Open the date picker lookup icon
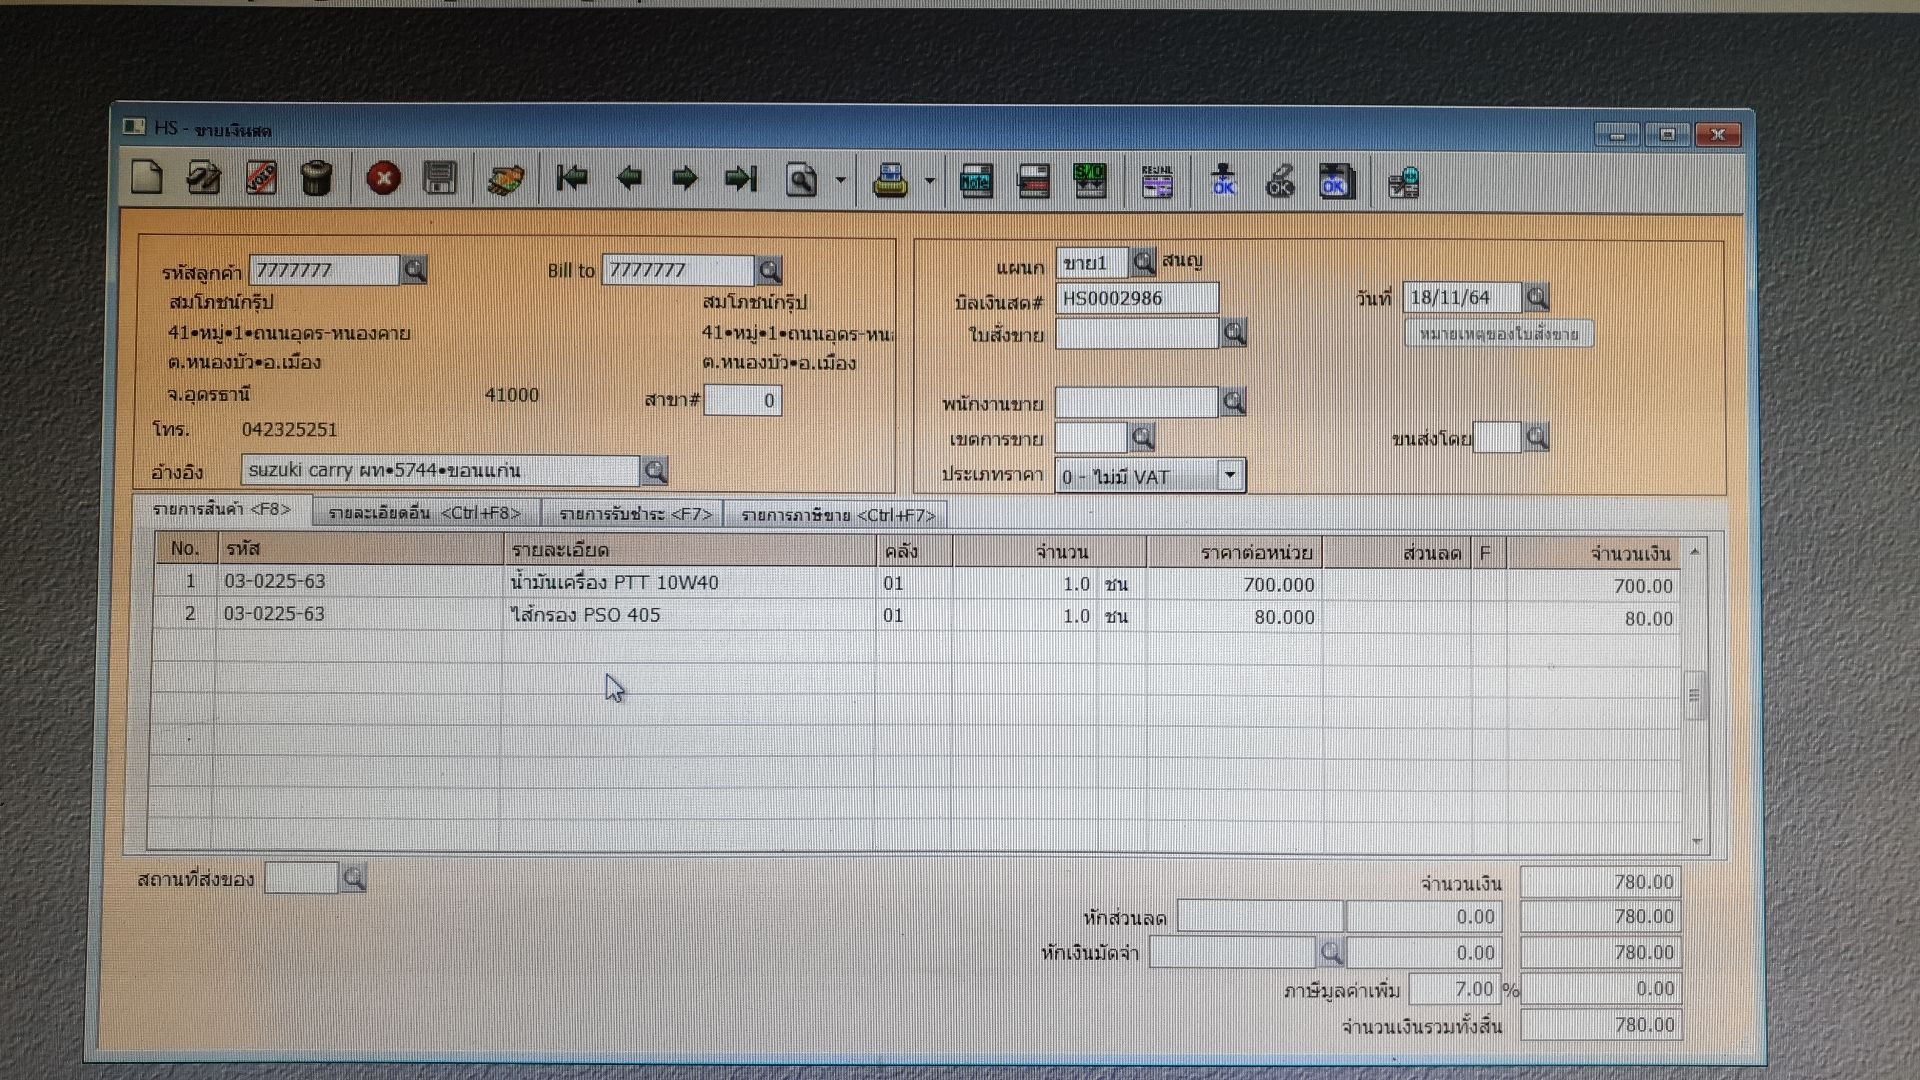Image resolution: width=1920 pixels, height=1080 pixels. (x=1537, y=297)
